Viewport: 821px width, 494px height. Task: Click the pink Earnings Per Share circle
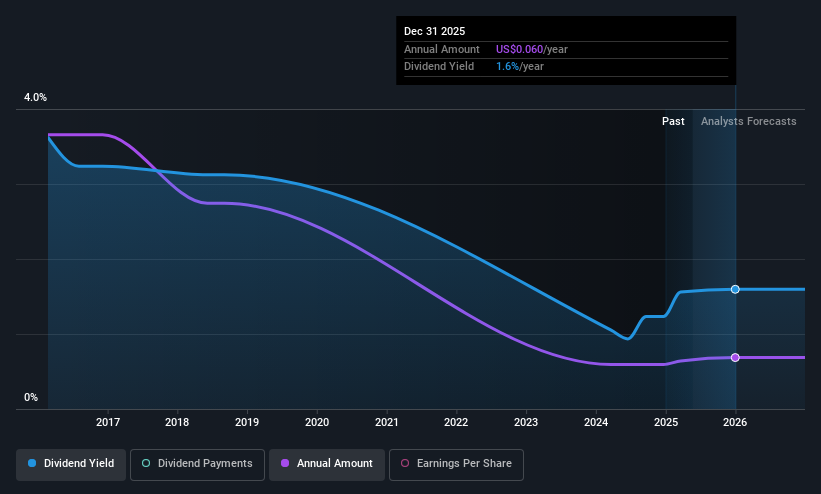tap(405, 463)
